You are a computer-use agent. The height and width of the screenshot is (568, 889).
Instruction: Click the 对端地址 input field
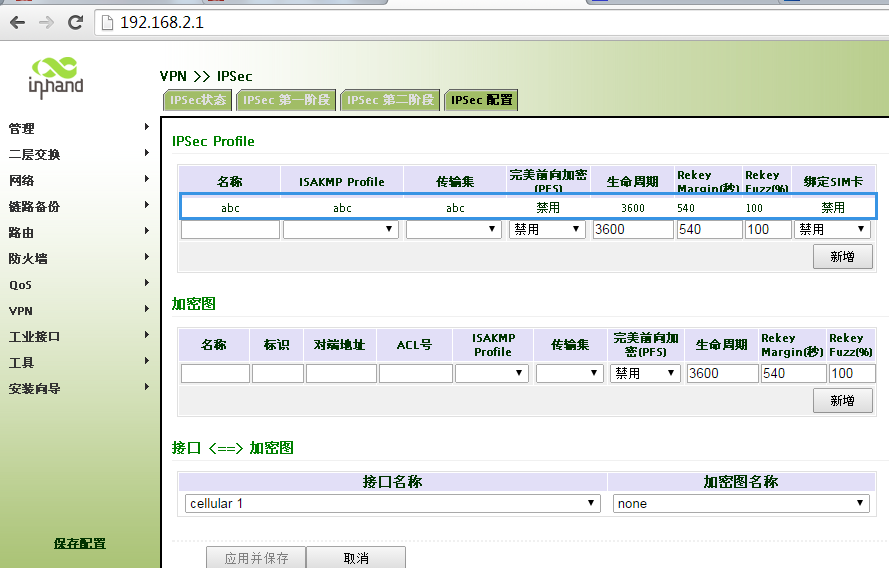click(340, 373)
